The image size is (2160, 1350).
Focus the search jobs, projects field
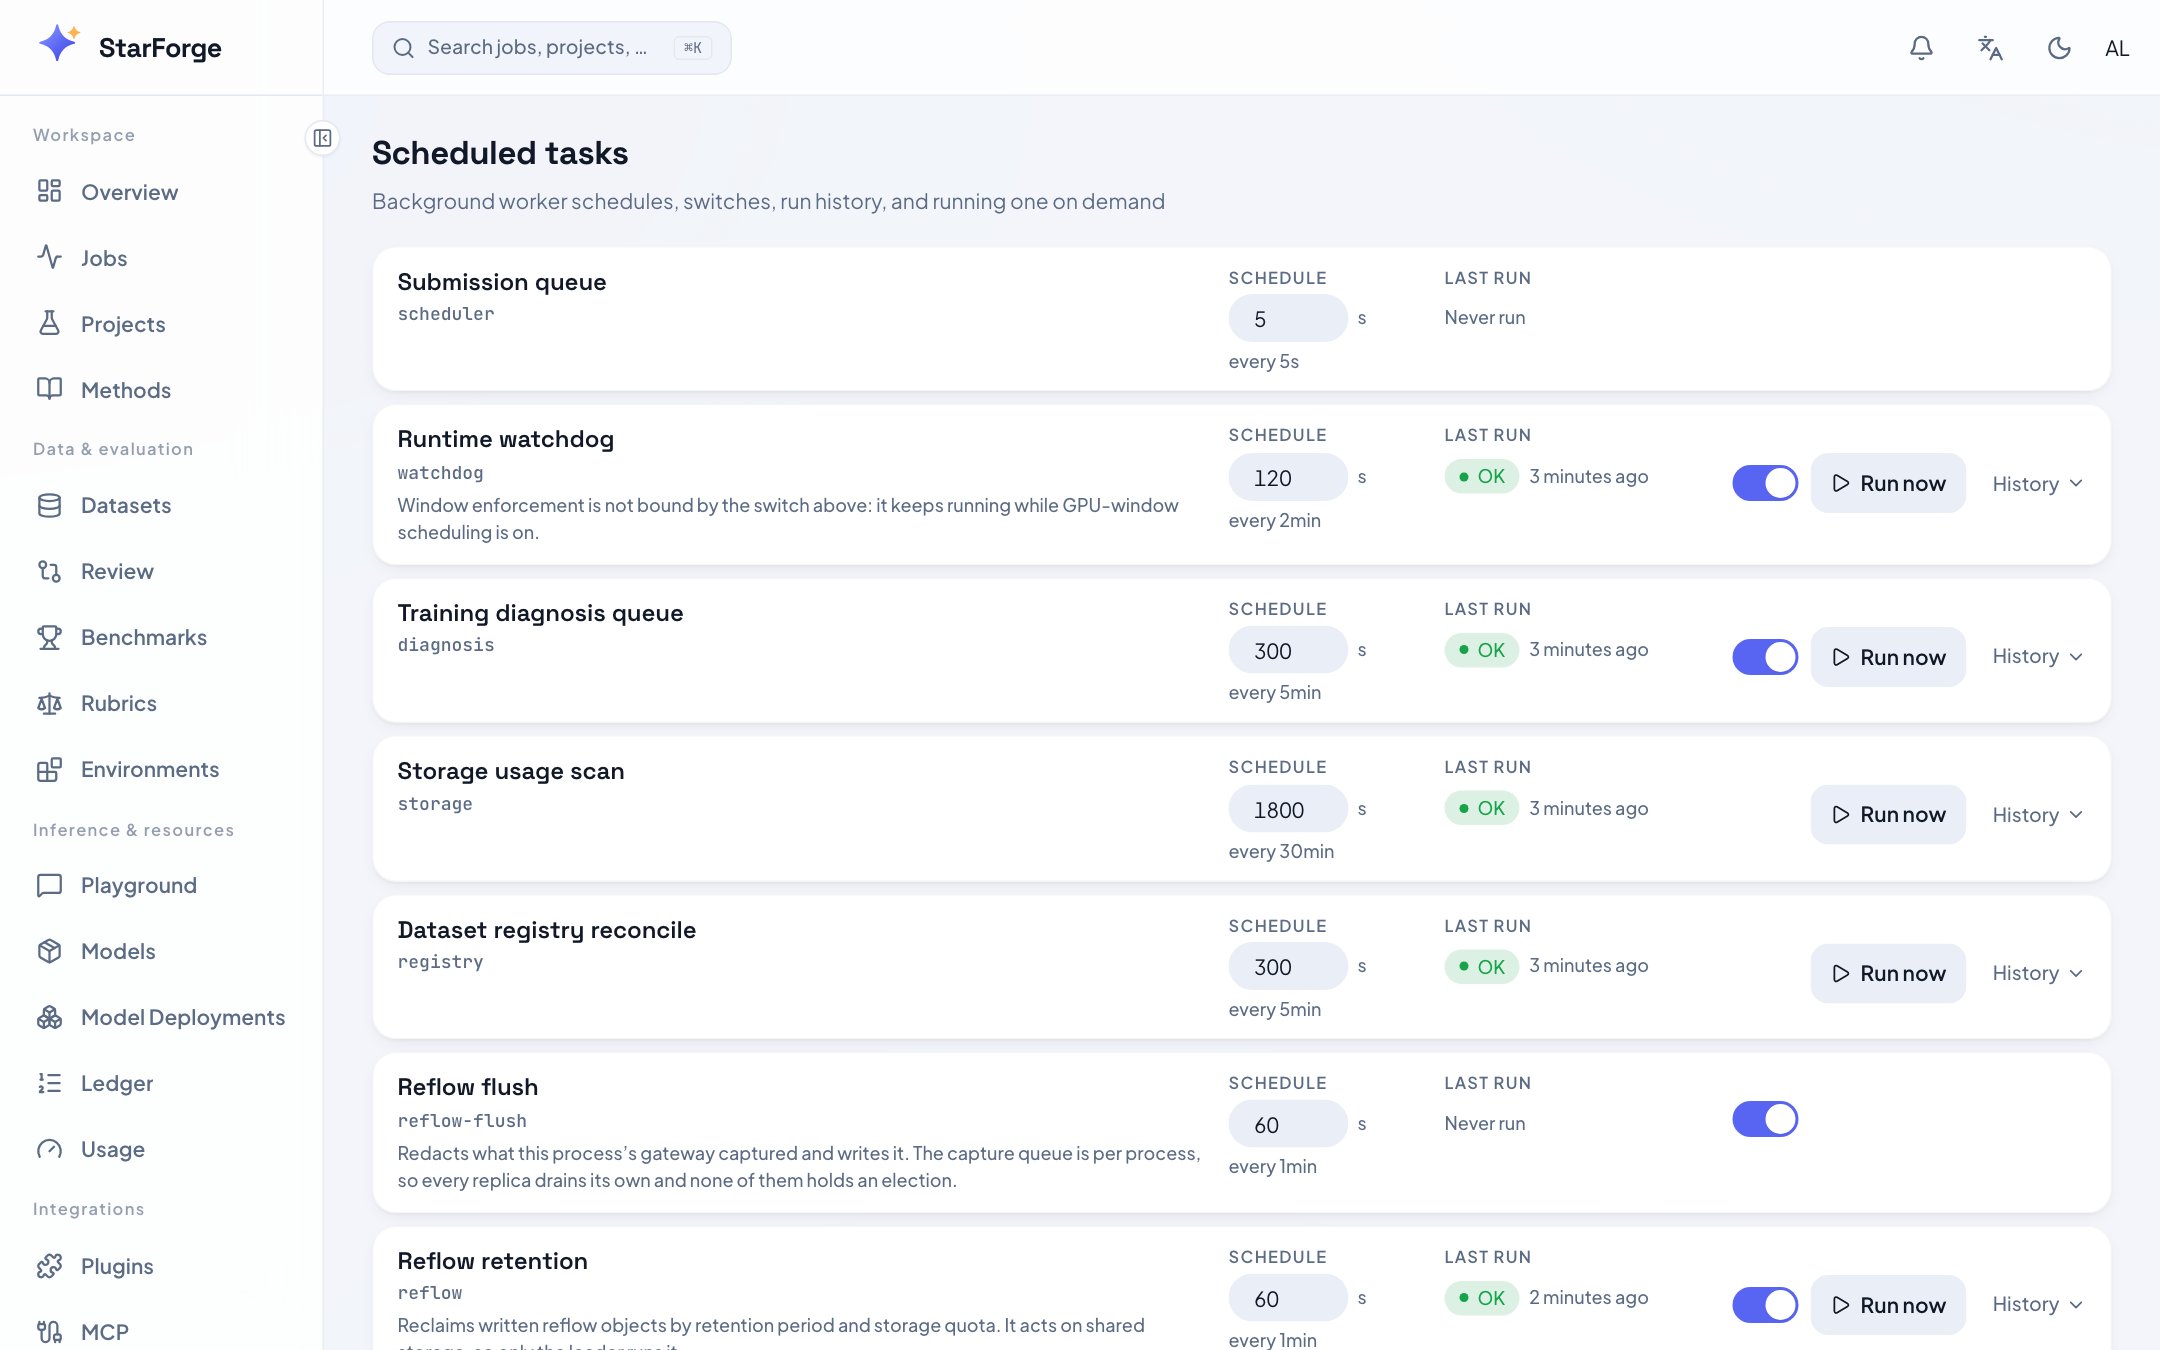pyautogui.click(x=551, y=48)
